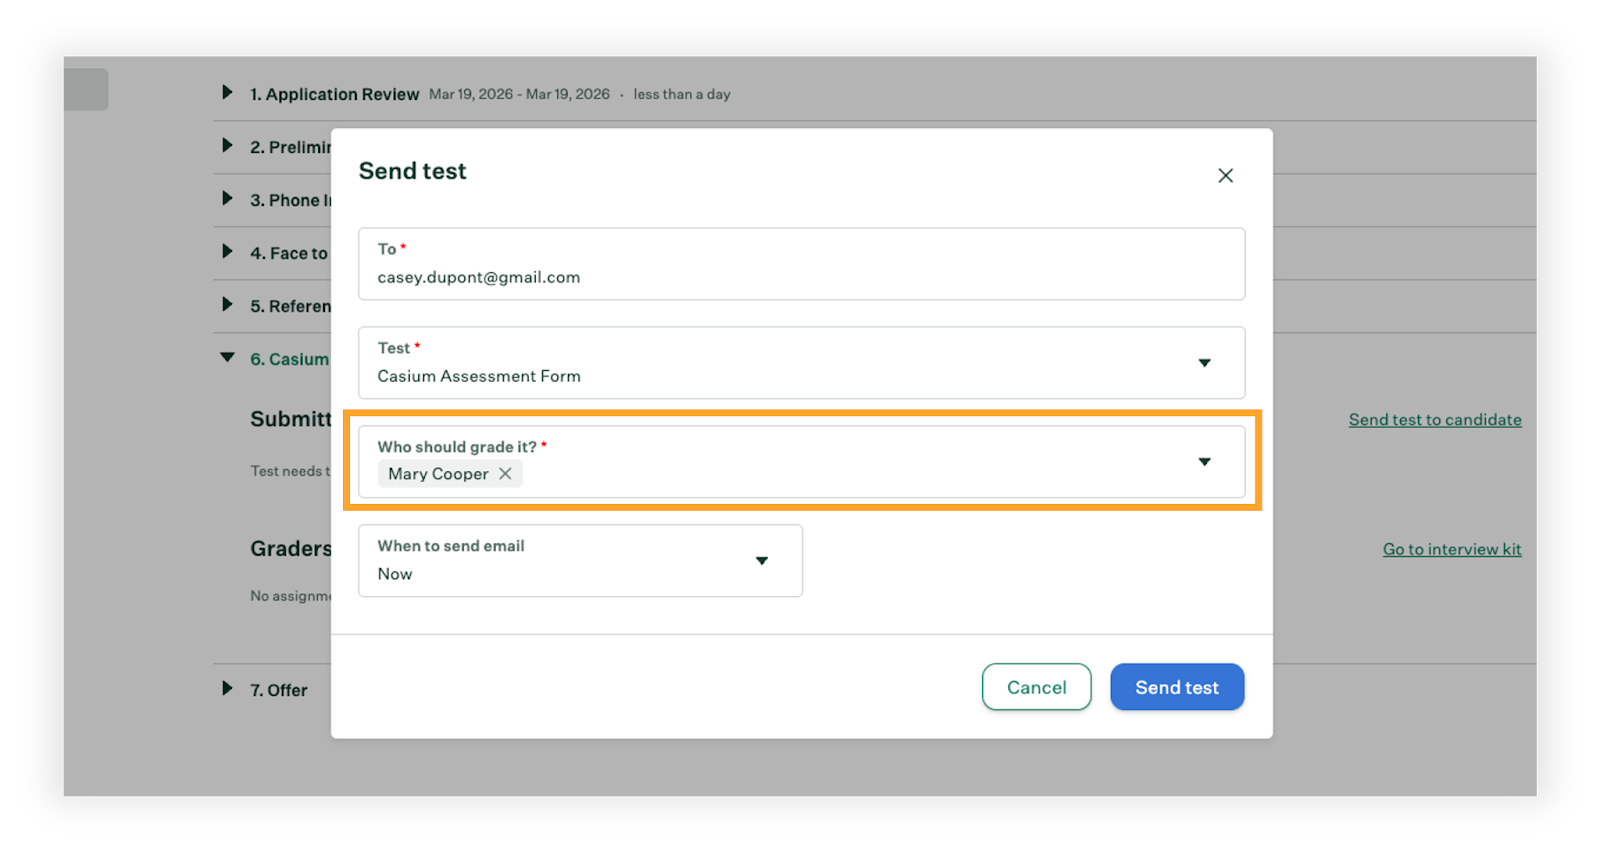
Task: Expand the Application Review stage
Action: coord(227,93)
